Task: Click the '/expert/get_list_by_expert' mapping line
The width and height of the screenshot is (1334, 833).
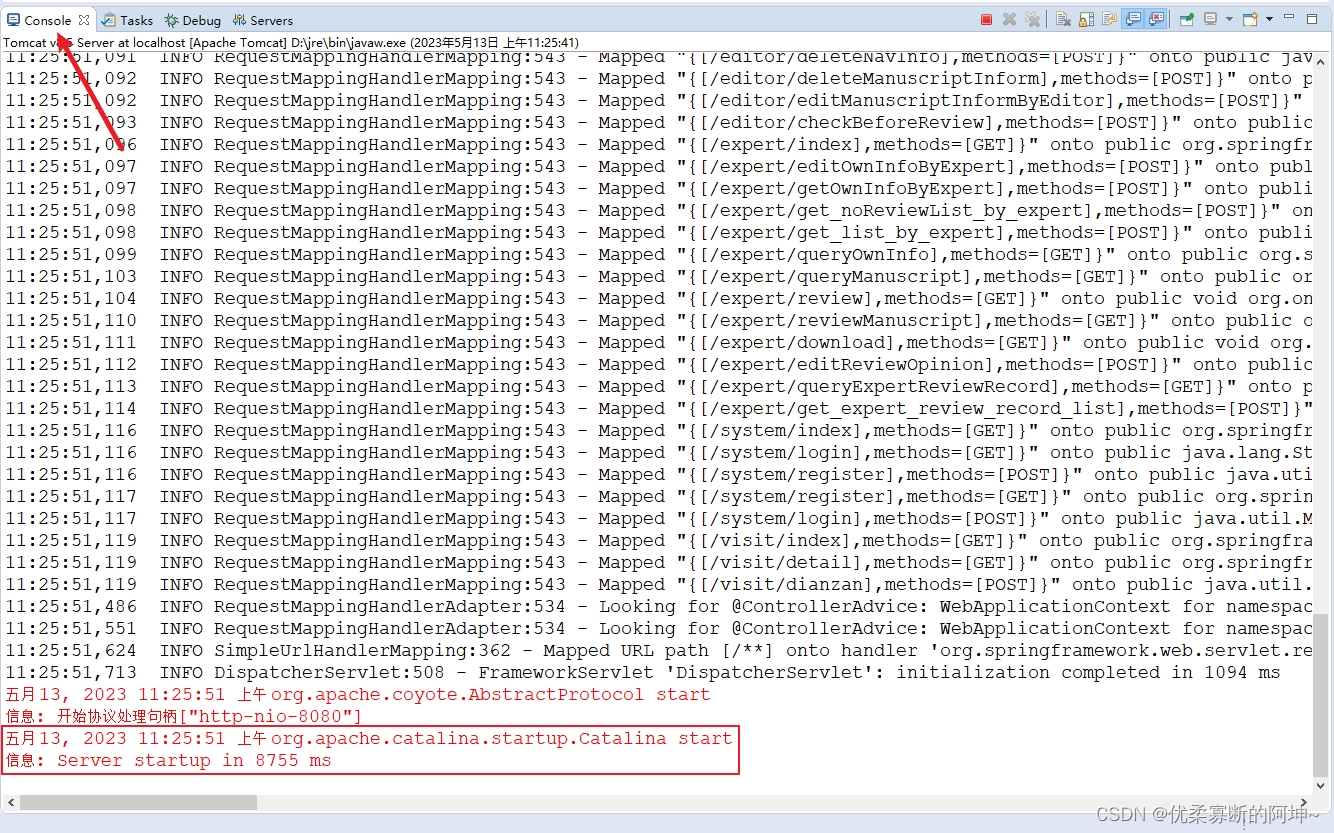Action: (658, 232)
